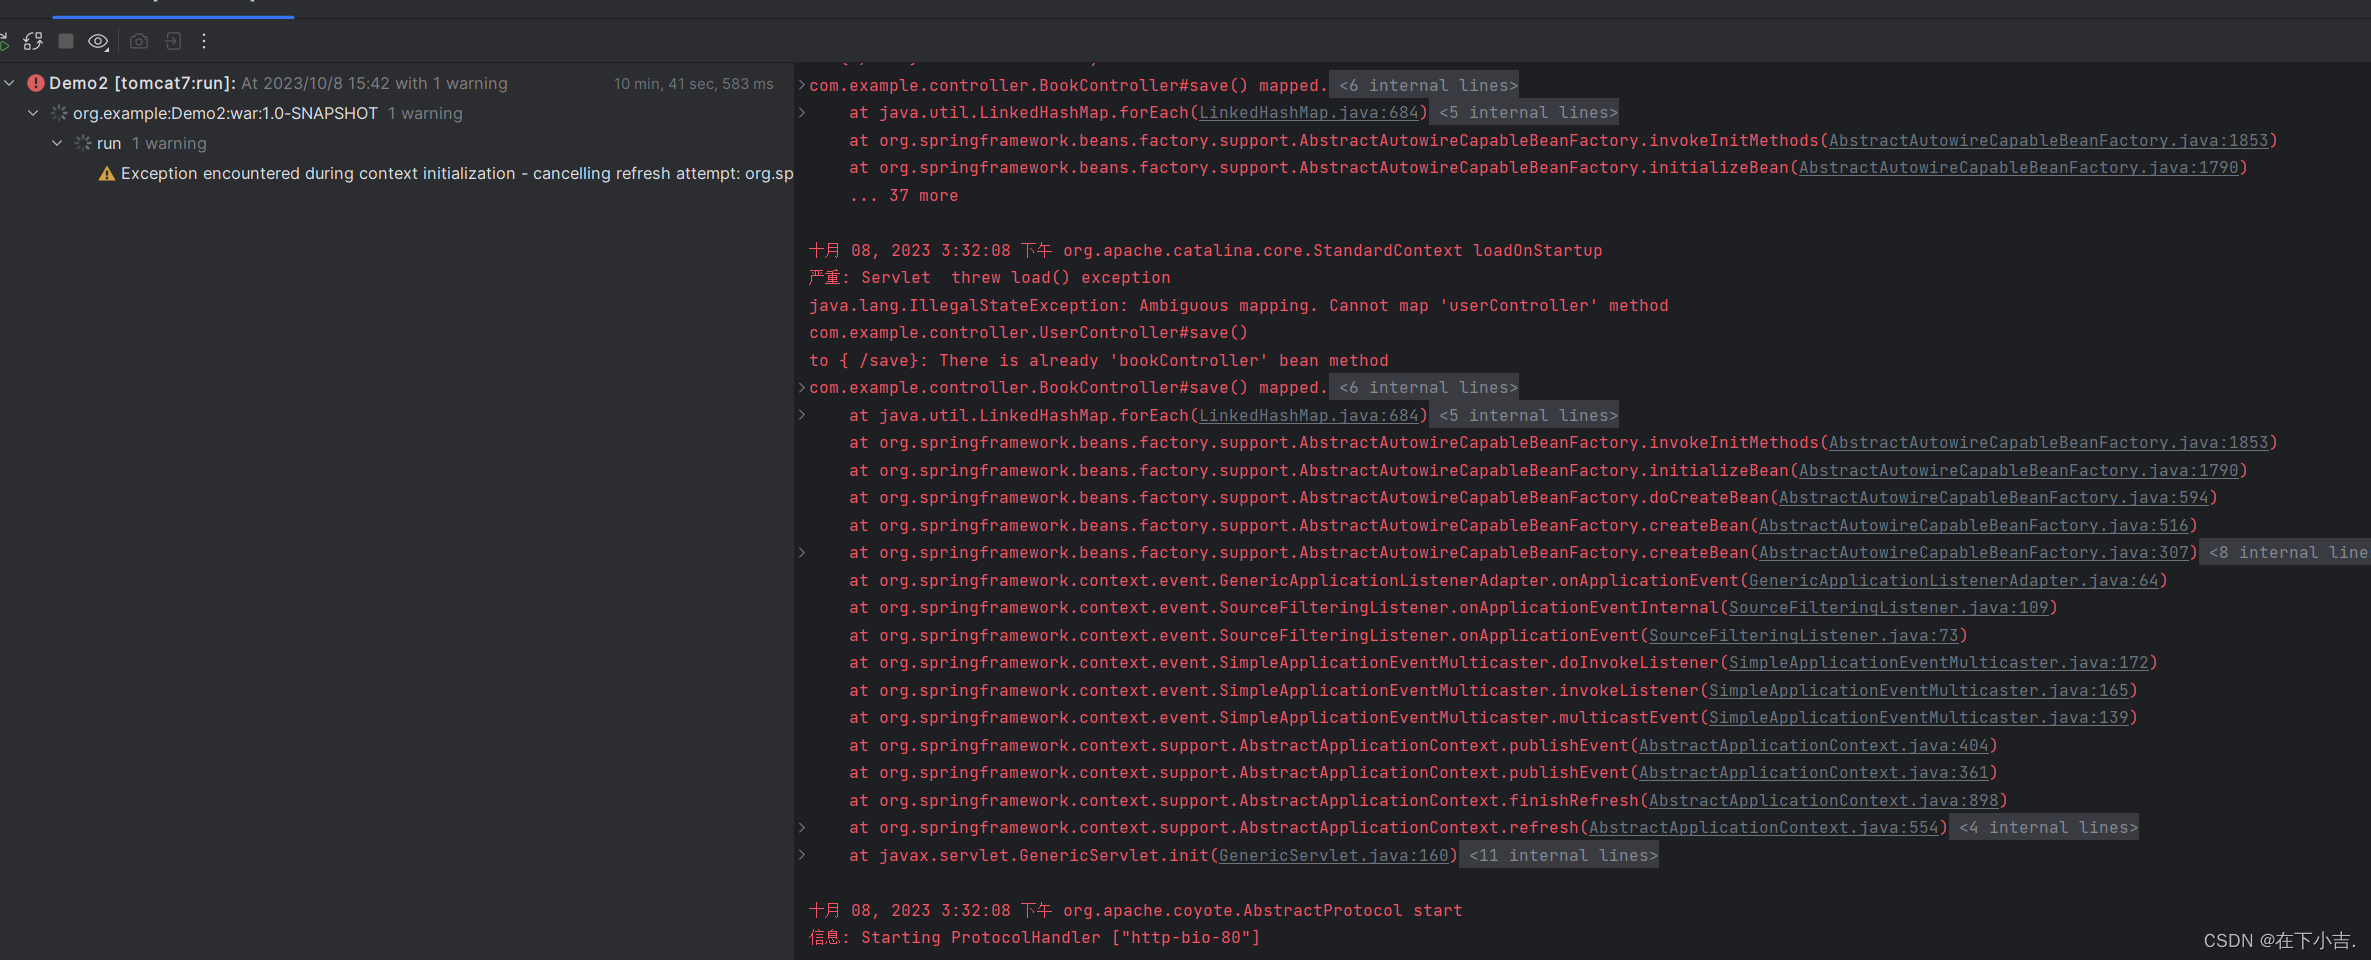Click the '10 min, 41 sec, 583 ms' duration

[693, 84]
